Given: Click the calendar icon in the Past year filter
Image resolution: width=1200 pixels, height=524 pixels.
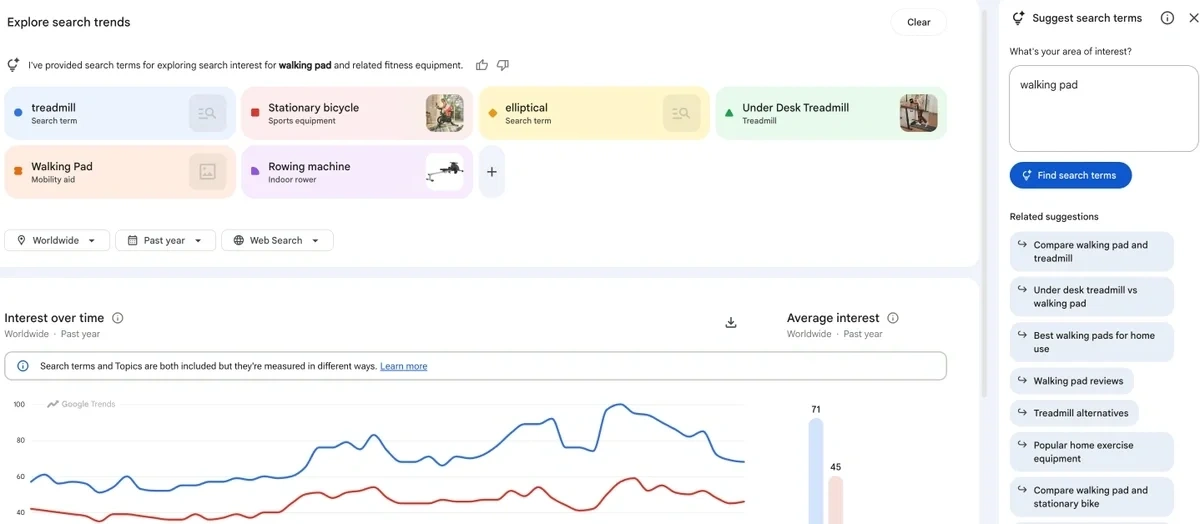Looking at the screenshot, I should 132,240.
